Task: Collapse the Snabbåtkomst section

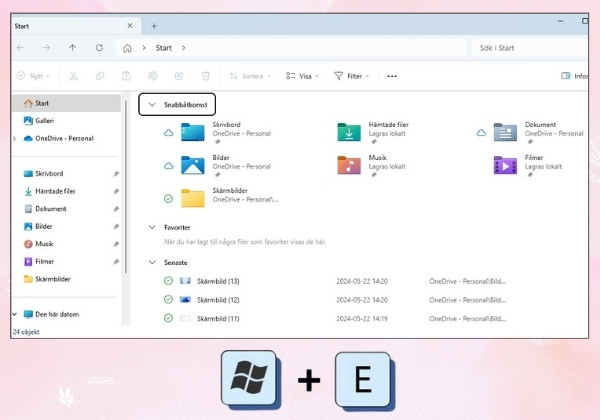Action: click(x=152, y=104)
